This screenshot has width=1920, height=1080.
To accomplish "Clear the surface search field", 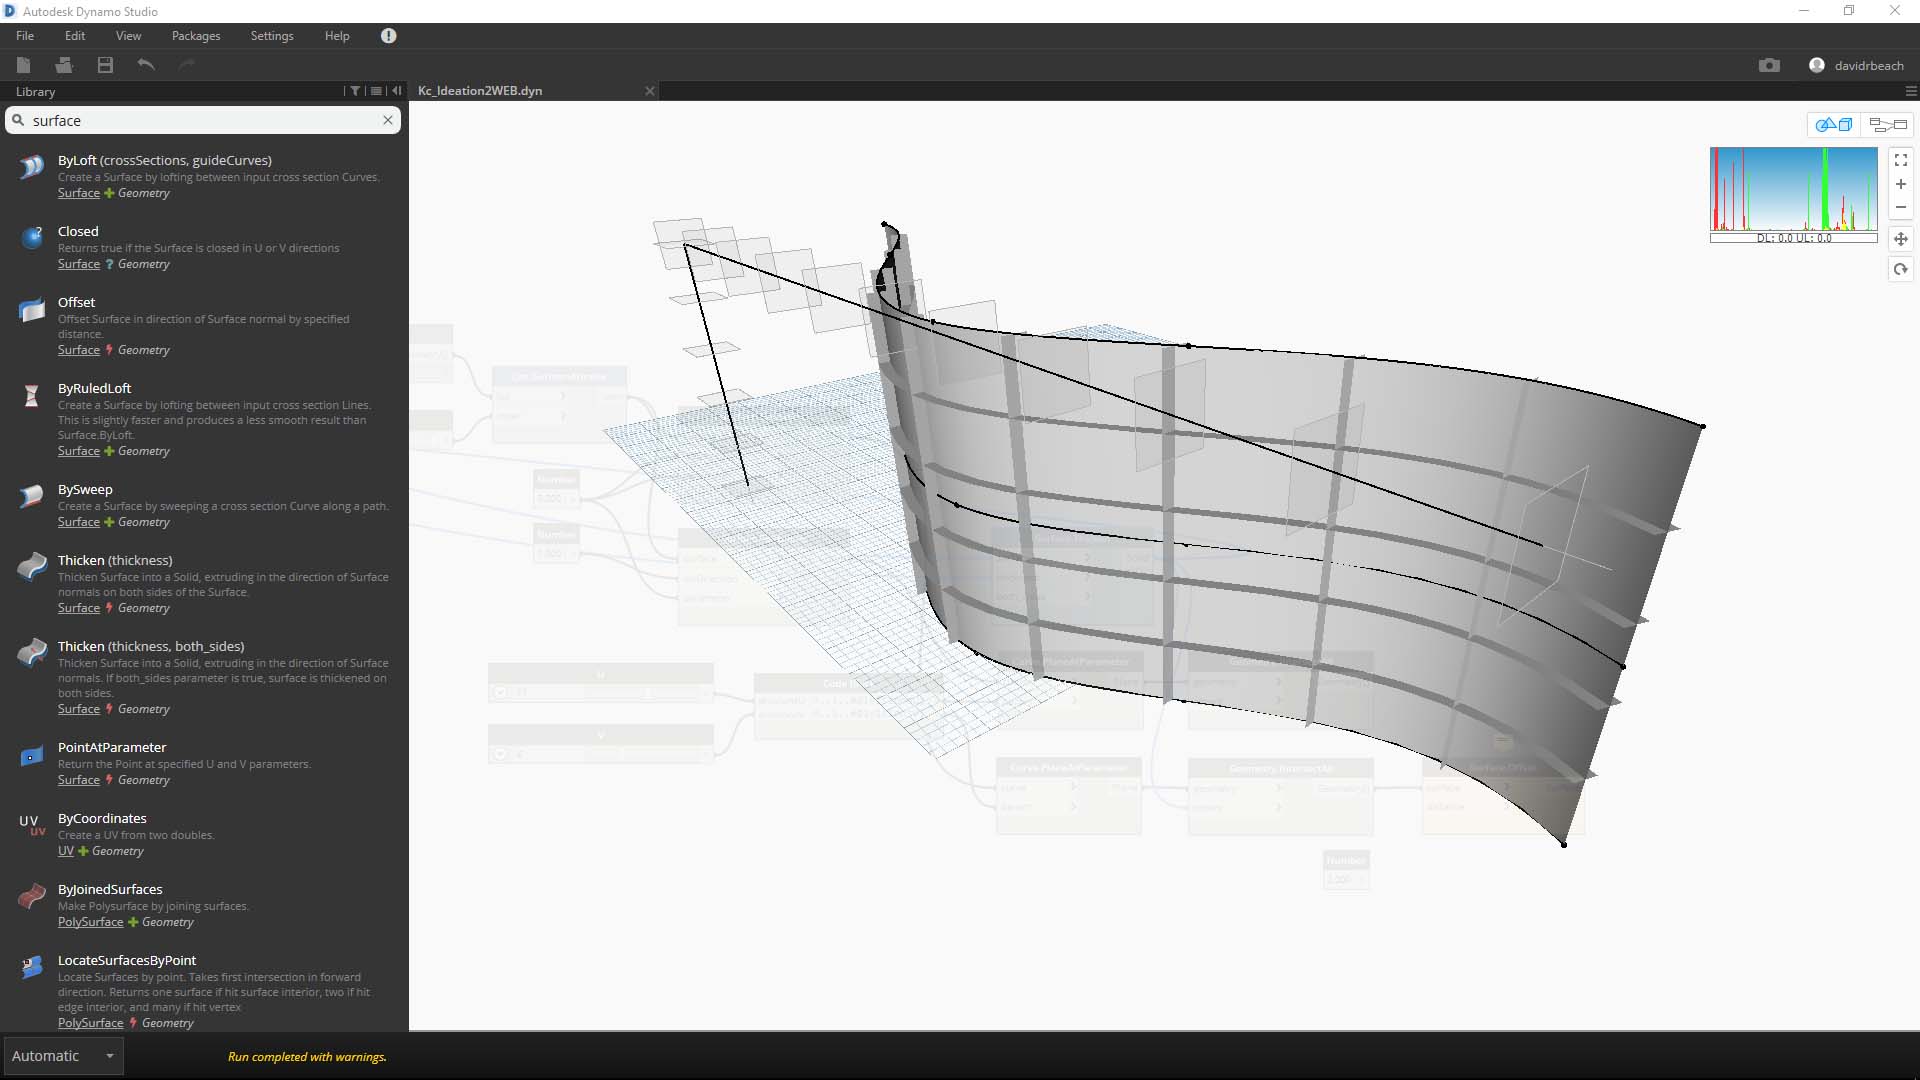I will 388,120.
